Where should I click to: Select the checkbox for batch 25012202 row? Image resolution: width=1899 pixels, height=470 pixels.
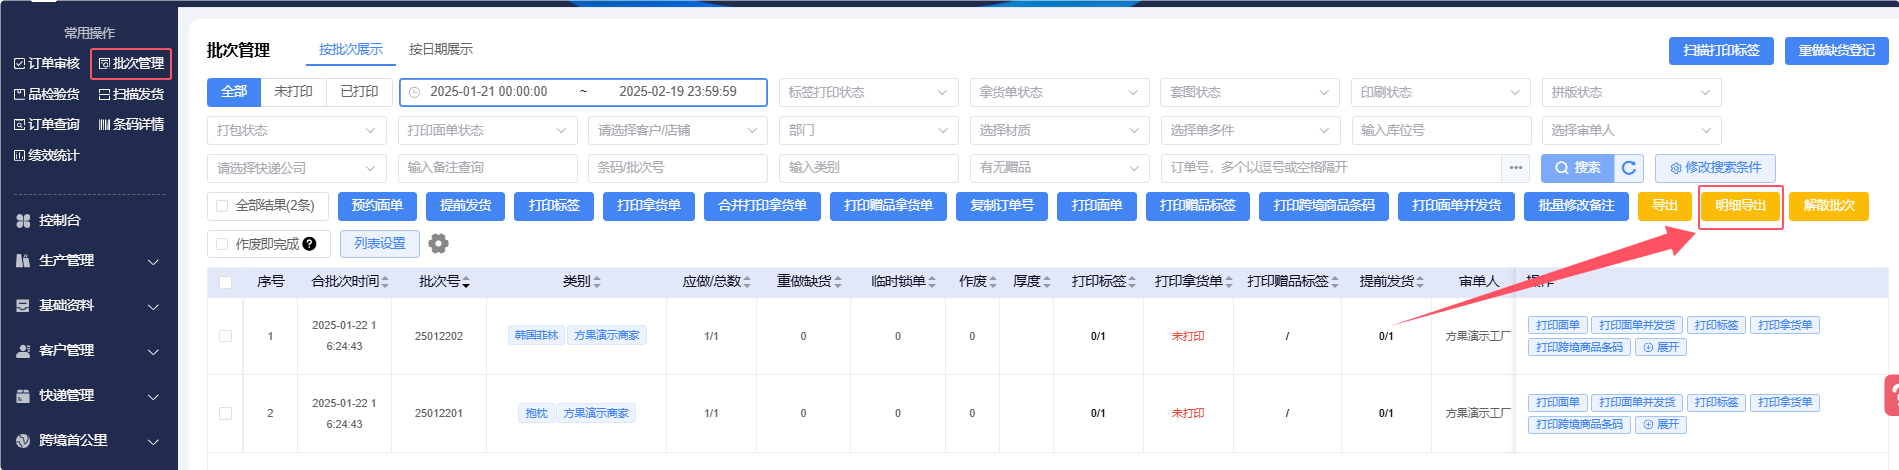(x=225, y=336)
